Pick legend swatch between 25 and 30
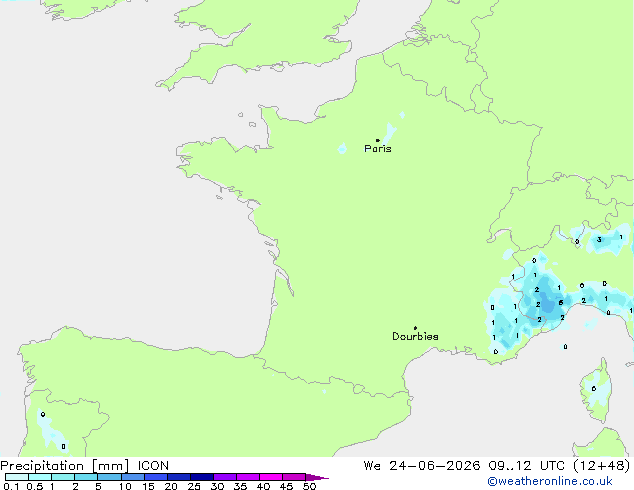This screenshot has width=634, height=490. tap(202, 477)
